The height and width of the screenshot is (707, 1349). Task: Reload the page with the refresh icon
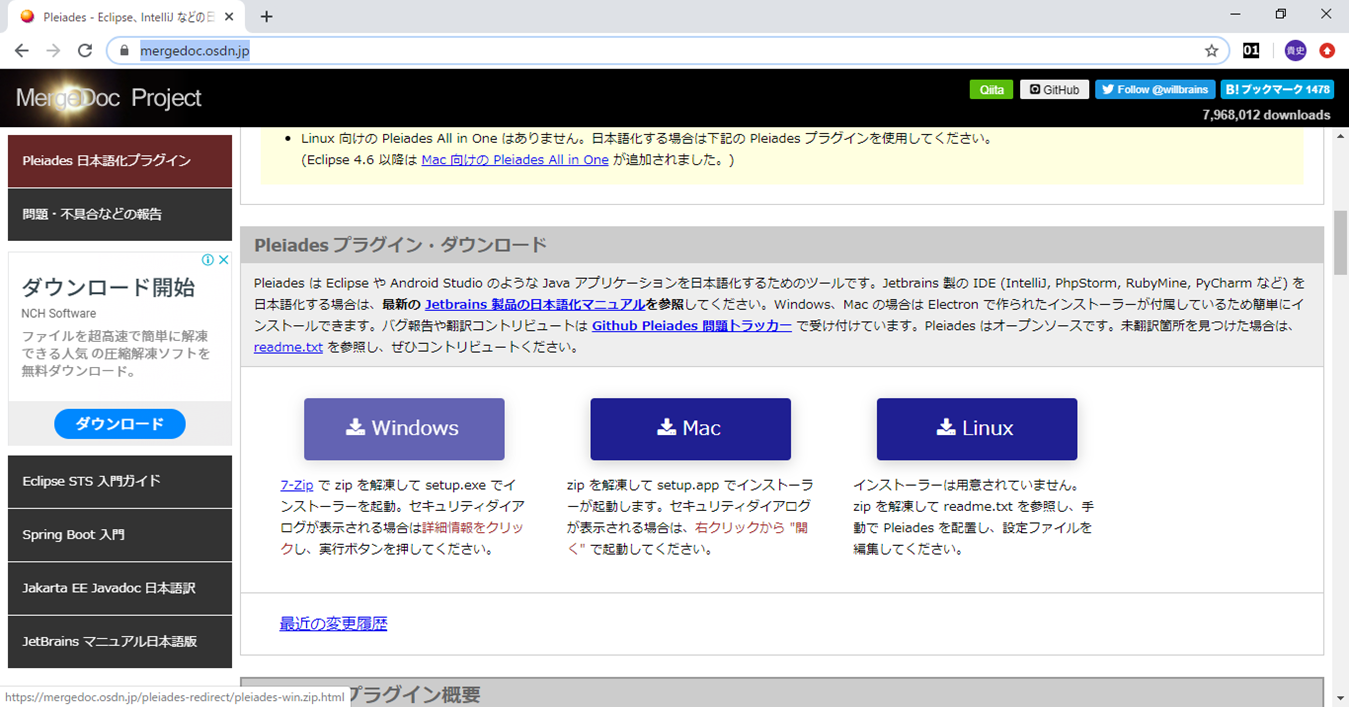pos(85,51)
